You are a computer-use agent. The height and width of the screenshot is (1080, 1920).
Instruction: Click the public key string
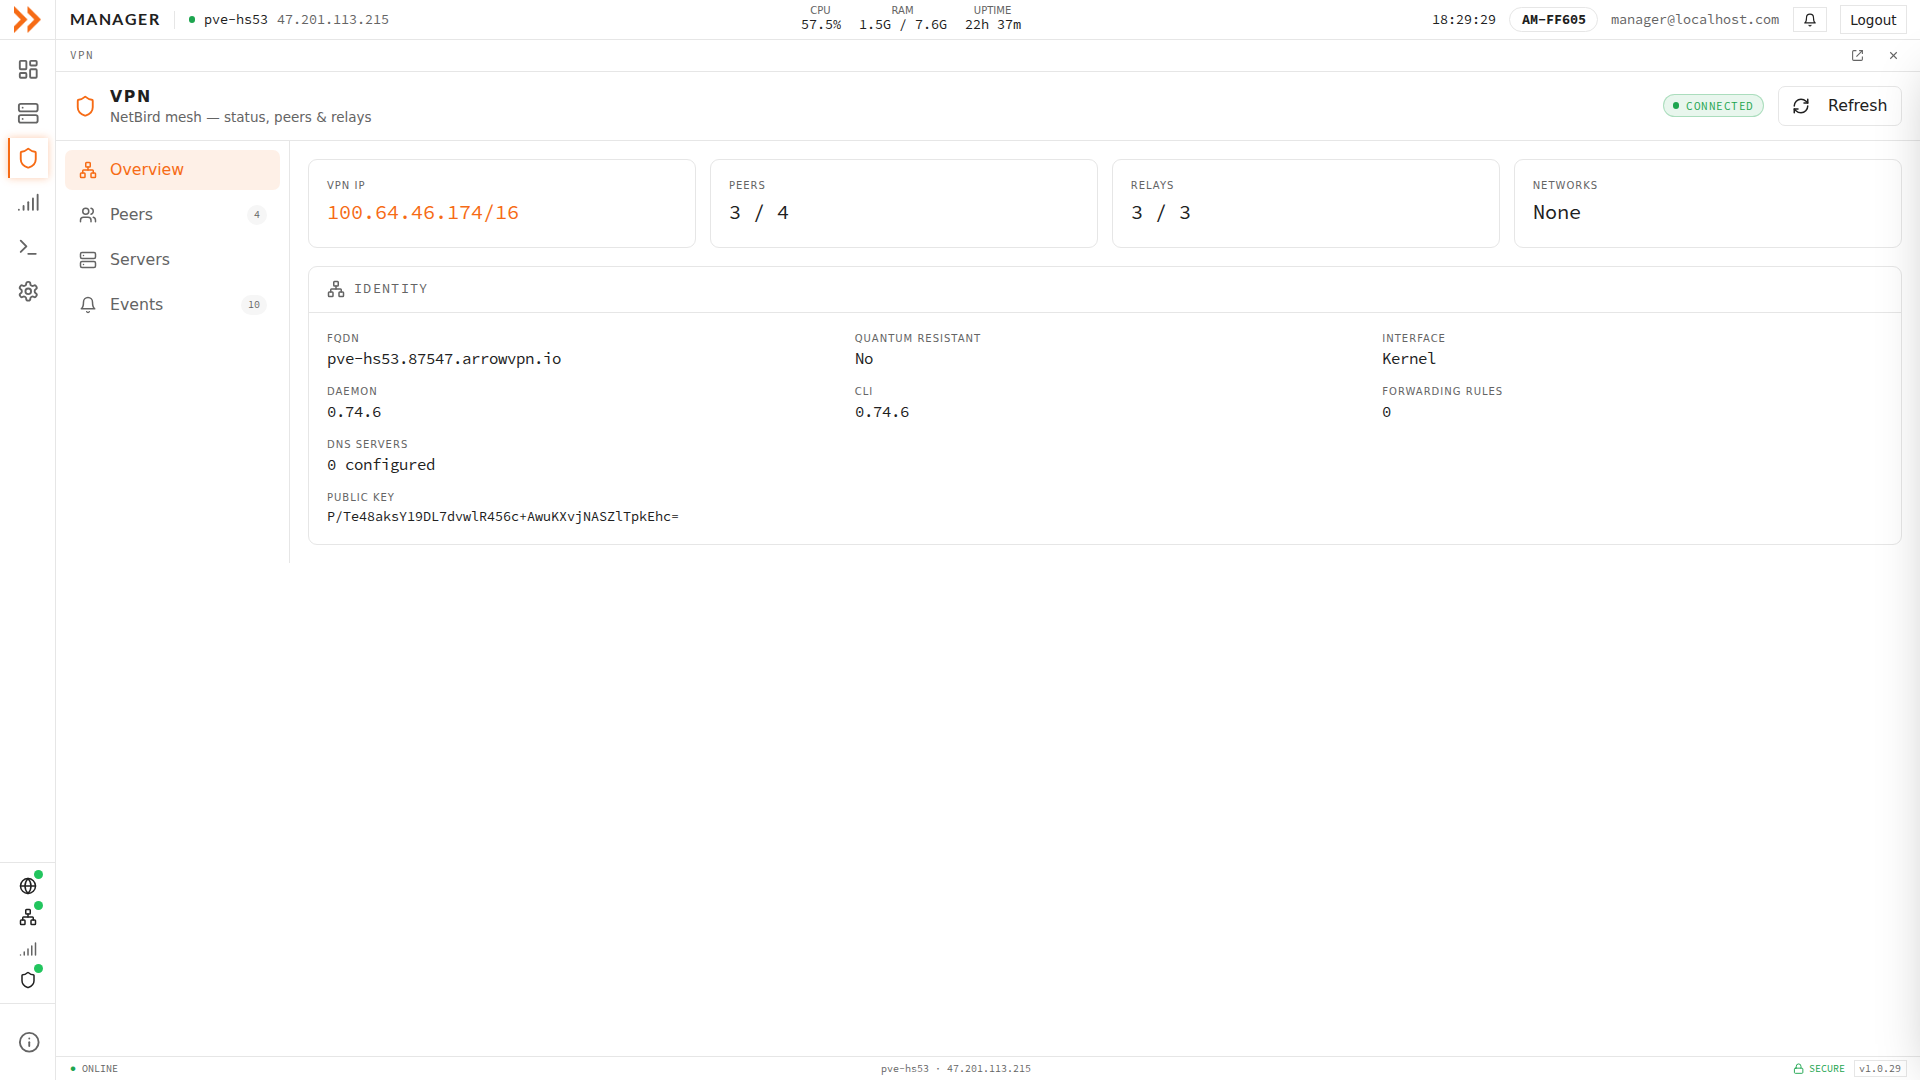503,517
